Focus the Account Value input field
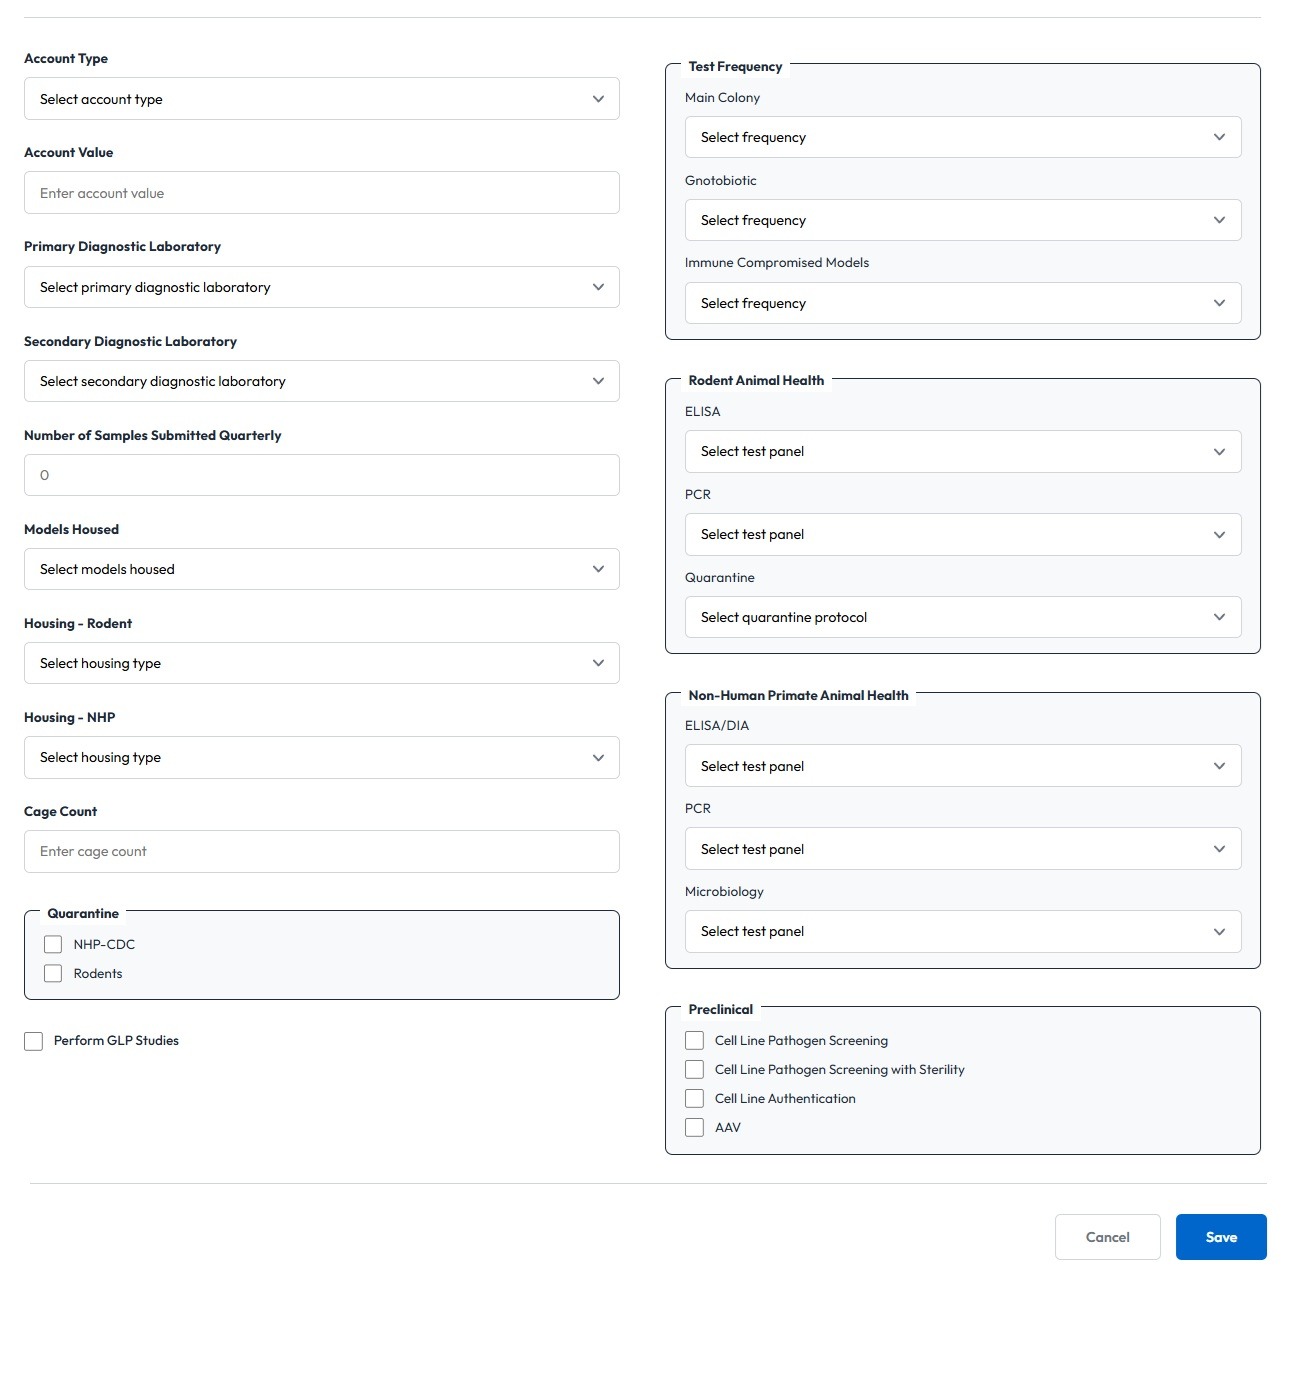 [321, 193]
